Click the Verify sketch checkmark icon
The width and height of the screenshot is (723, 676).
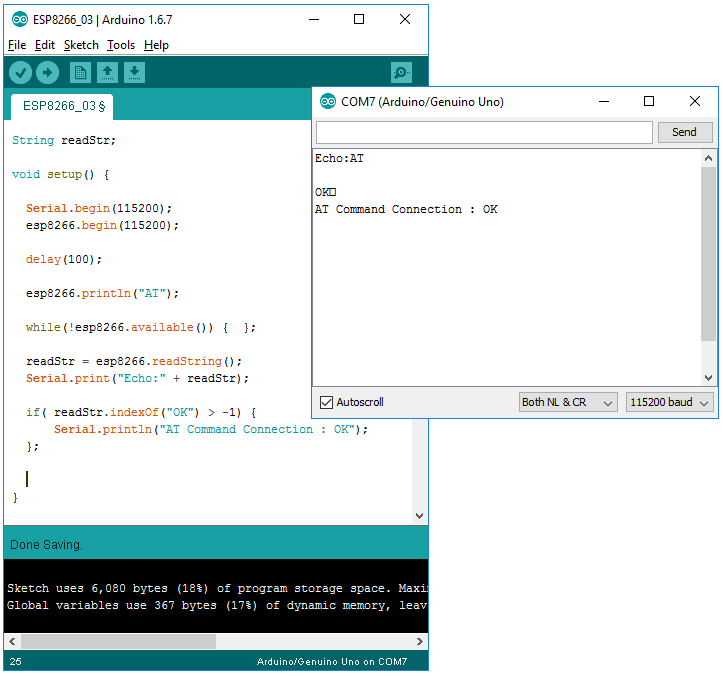20,72
